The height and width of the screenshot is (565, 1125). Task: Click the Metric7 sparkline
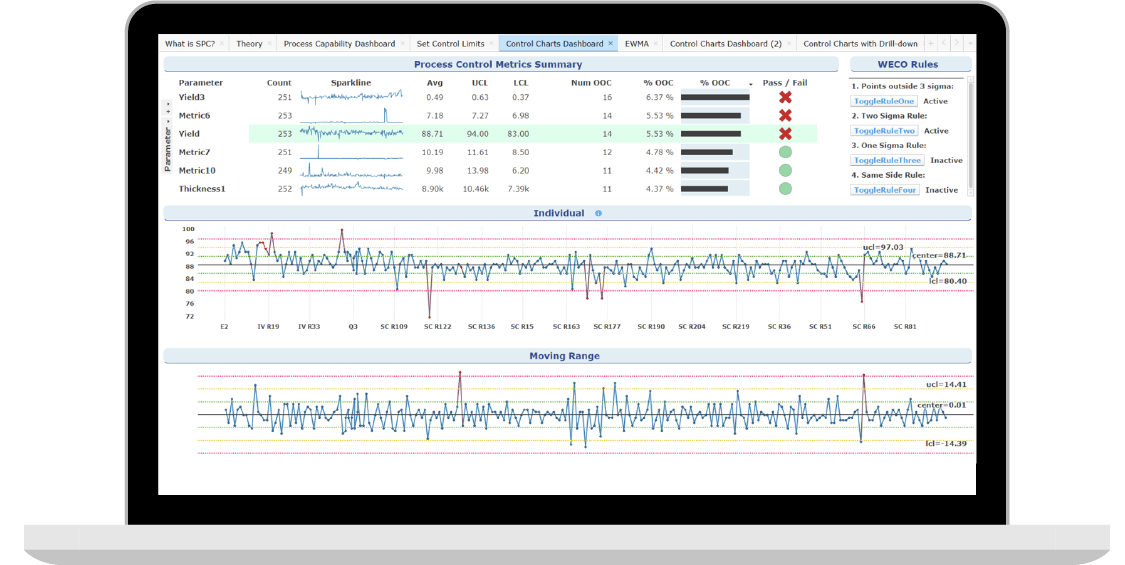coord(352,152)
